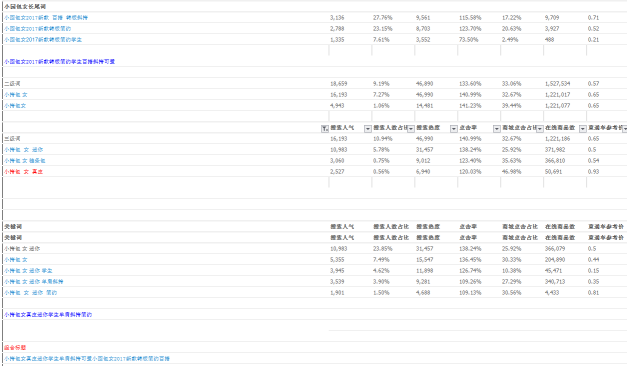Open the 搜索热度 column filter dropdown
Viewport: 627px width, 366px height.
click(x=454, y=128)
